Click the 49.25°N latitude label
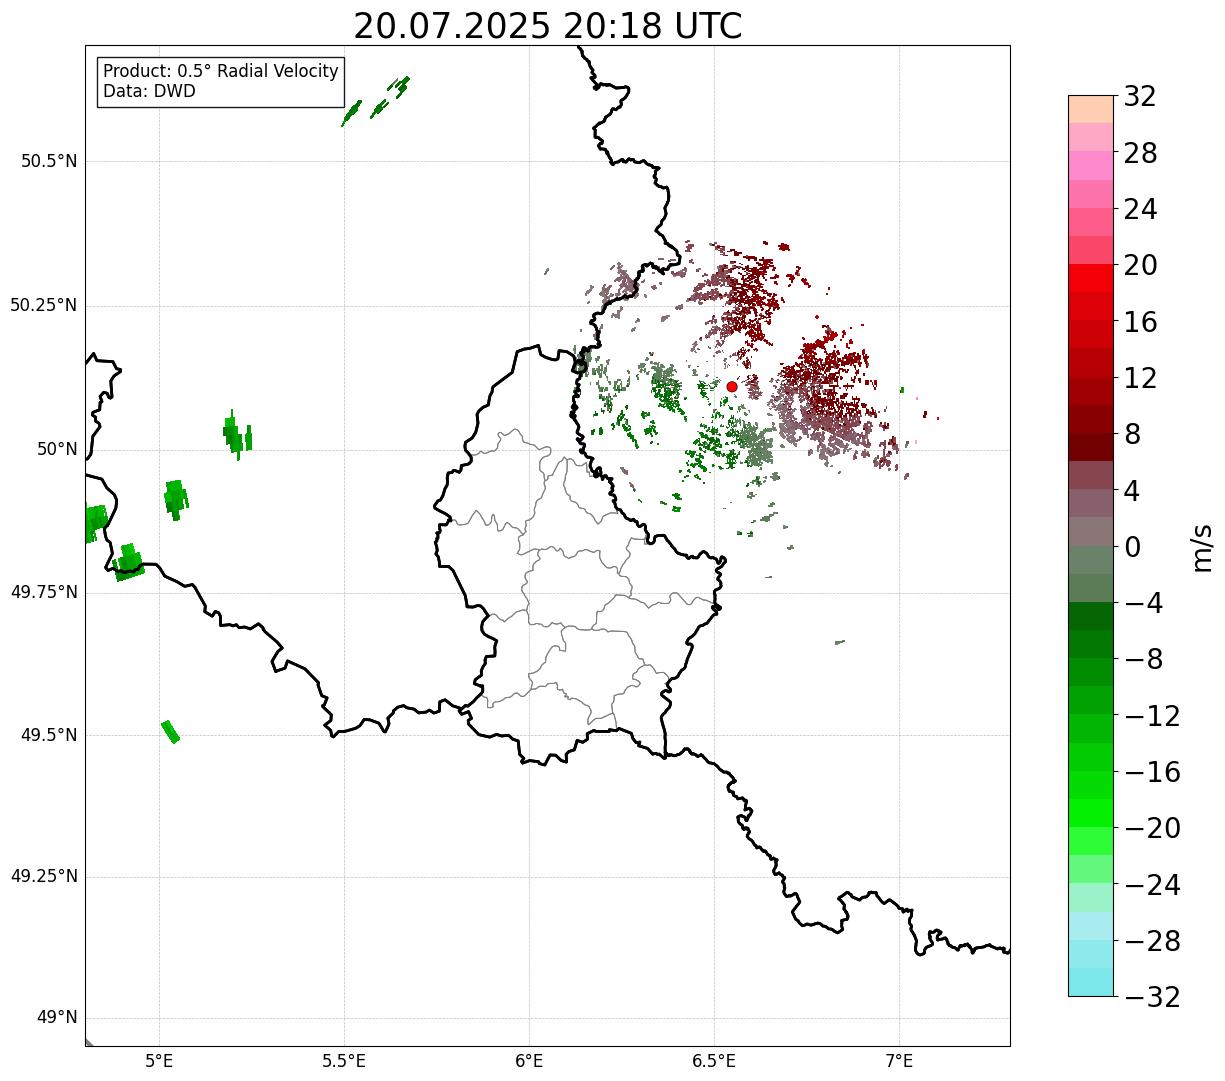The height and width of the screenshot is (1081, 1225). pos(44,877)
